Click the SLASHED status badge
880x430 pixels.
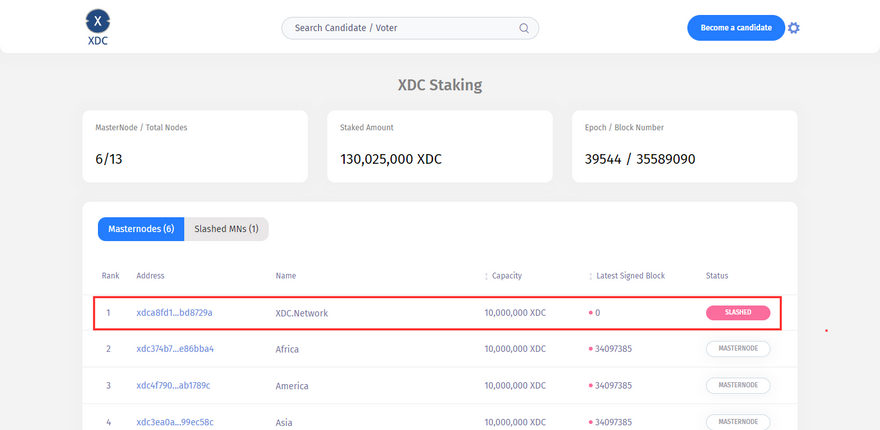pos(738,312)
